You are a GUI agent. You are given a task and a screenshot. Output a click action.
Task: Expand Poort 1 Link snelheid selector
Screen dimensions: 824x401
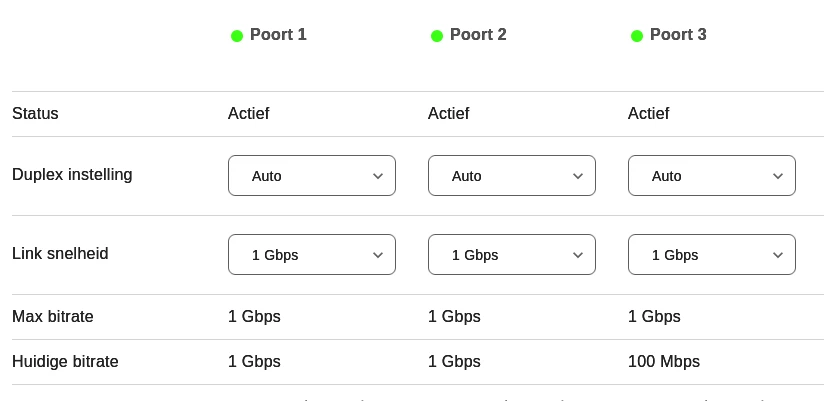coord(312,255)
